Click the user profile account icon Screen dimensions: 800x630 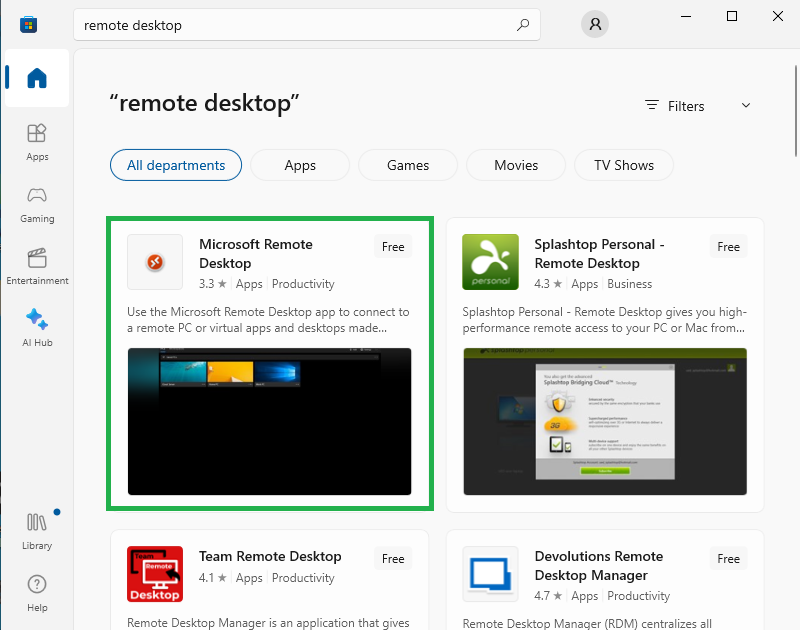click(595, 25)
